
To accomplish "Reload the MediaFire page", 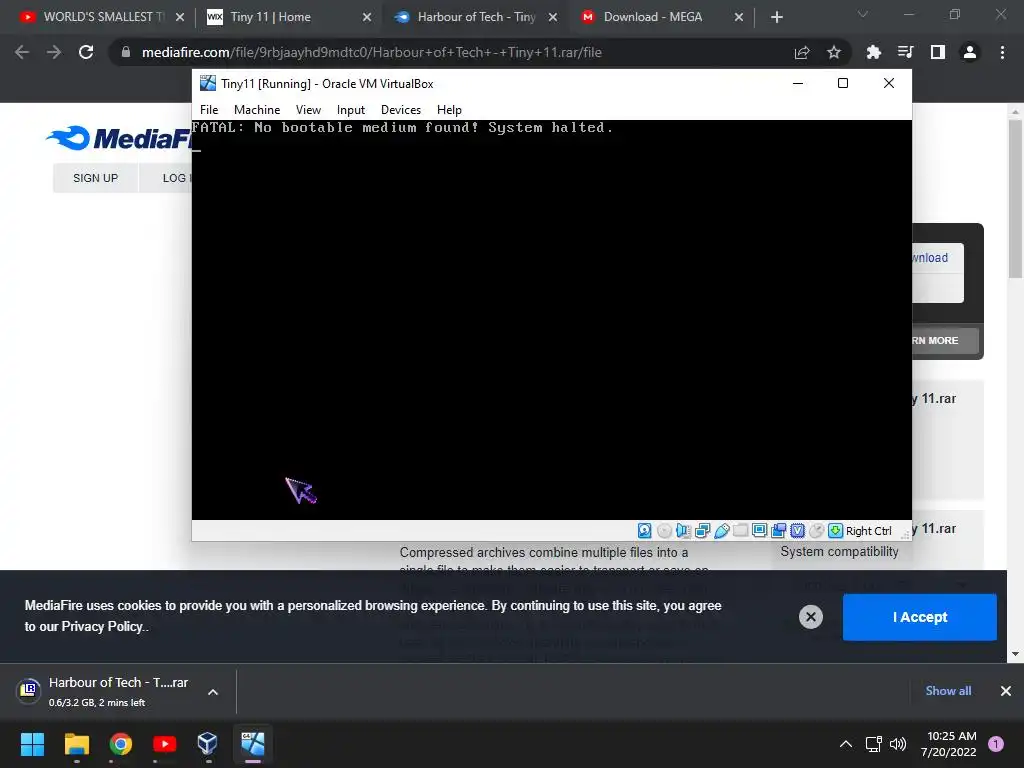I will [x=86, y=52].
